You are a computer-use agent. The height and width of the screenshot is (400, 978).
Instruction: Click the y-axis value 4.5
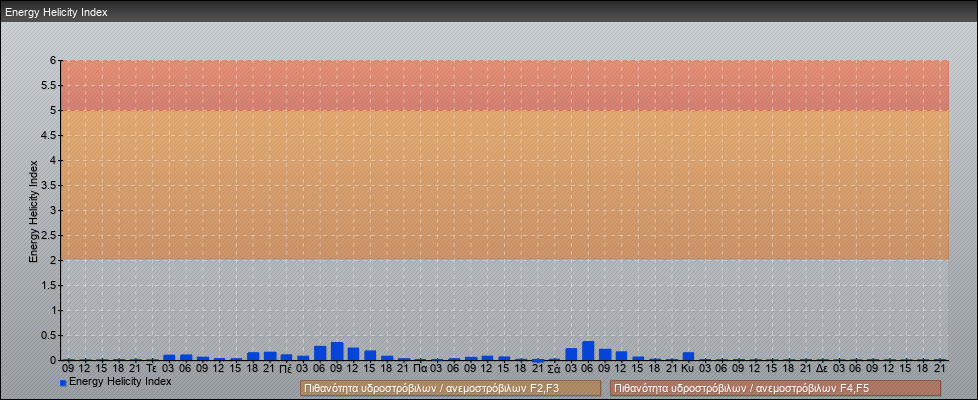tap(49, 135)
